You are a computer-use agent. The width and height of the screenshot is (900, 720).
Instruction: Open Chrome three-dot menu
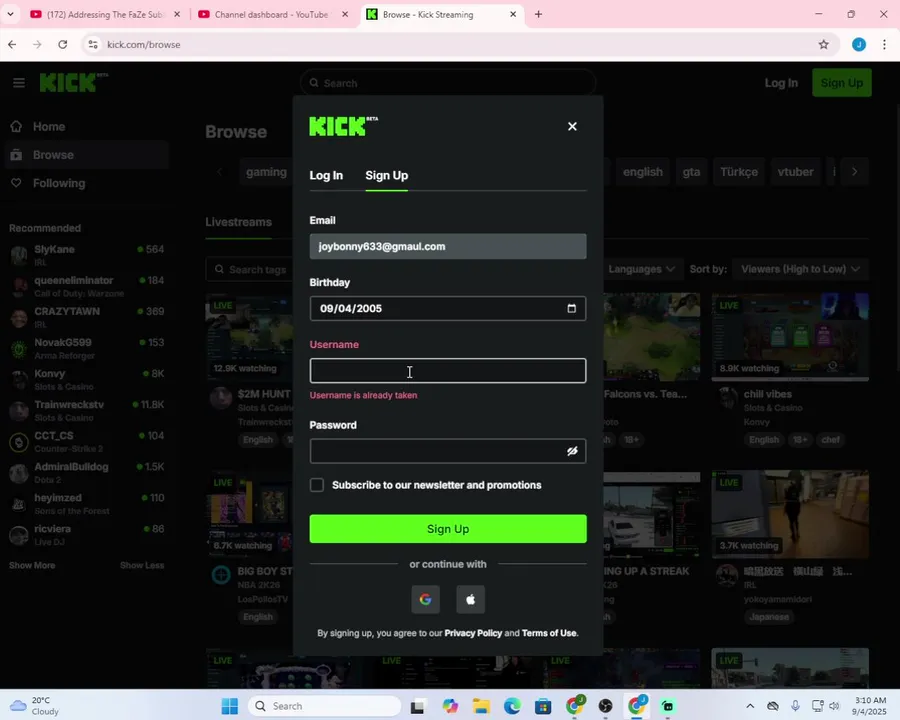[x=884, y=45]
